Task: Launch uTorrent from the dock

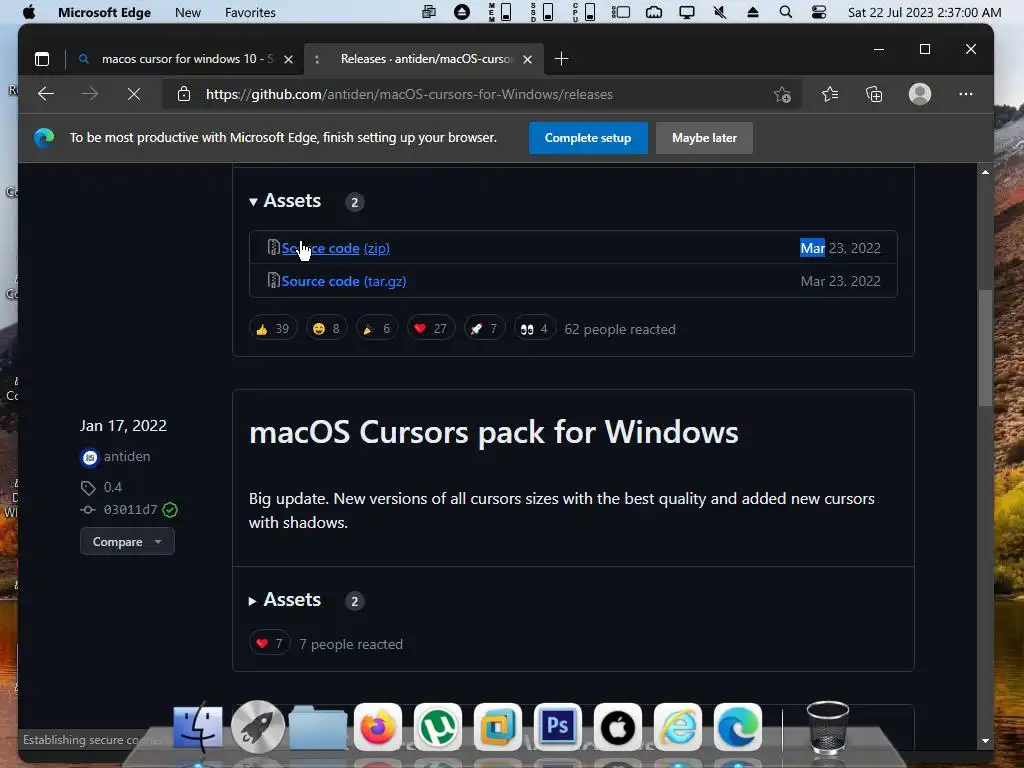Action: coord(438,727)
